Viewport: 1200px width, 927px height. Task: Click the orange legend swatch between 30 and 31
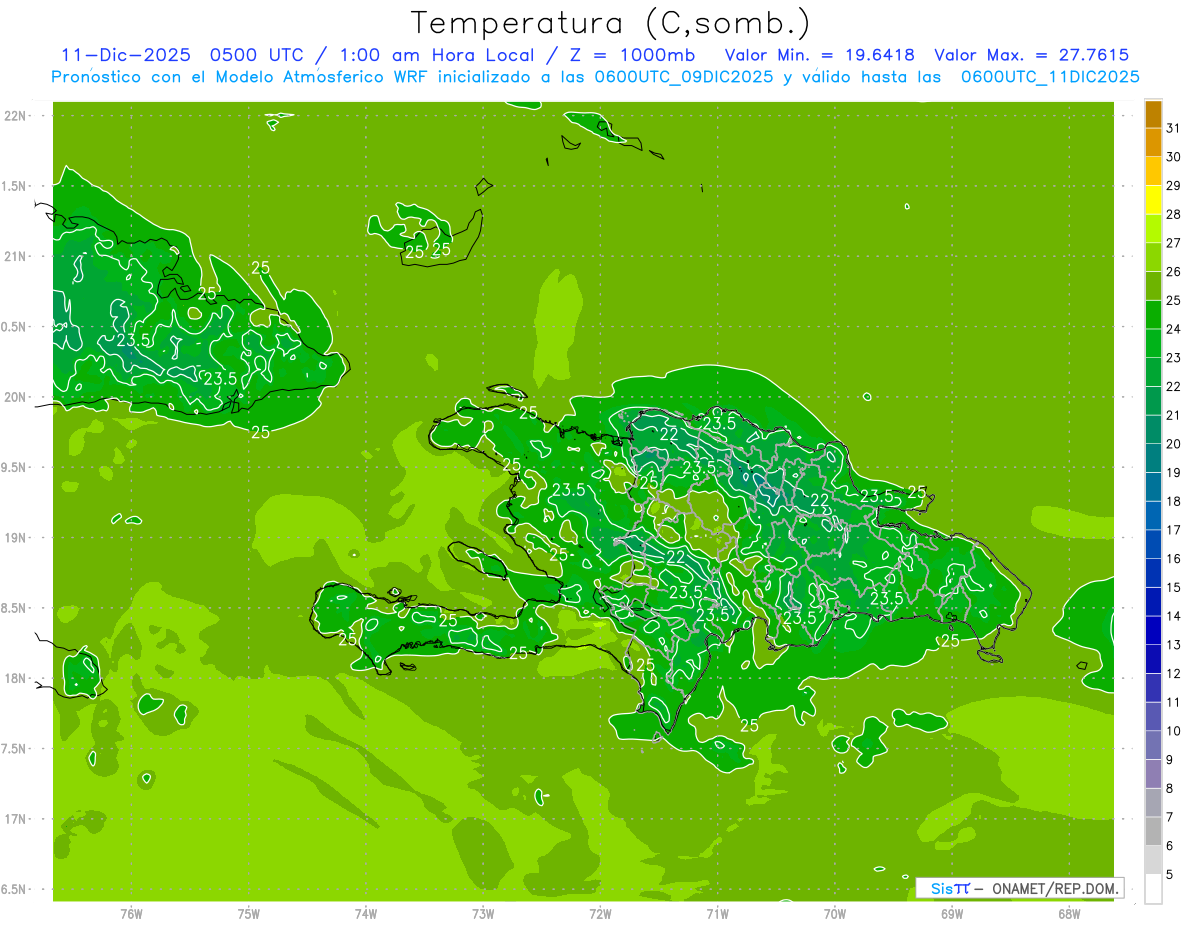pyautogui.click(x=1153, y=143)
